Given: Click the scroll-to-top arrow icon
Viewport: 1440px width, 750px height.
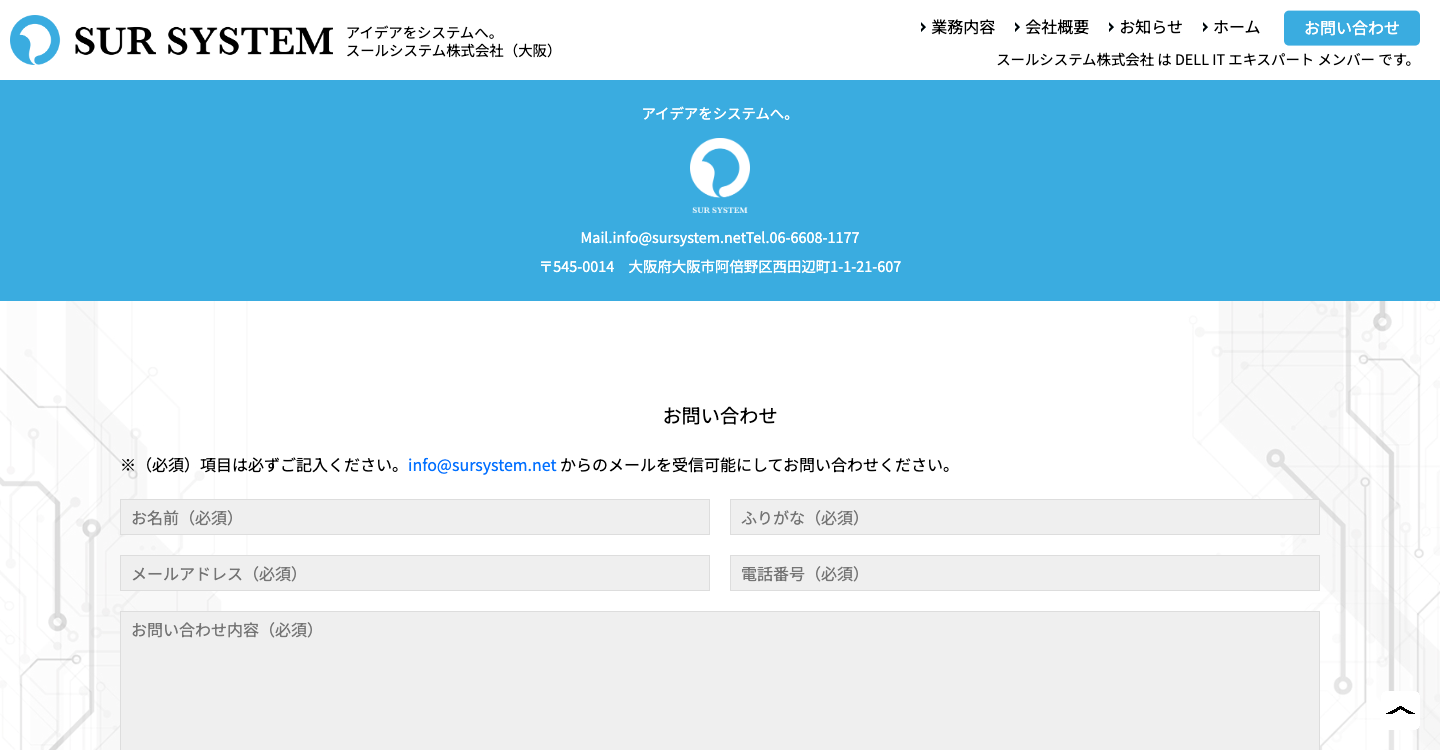Looking at the screenshot, I should click(x=1400, y=710).
